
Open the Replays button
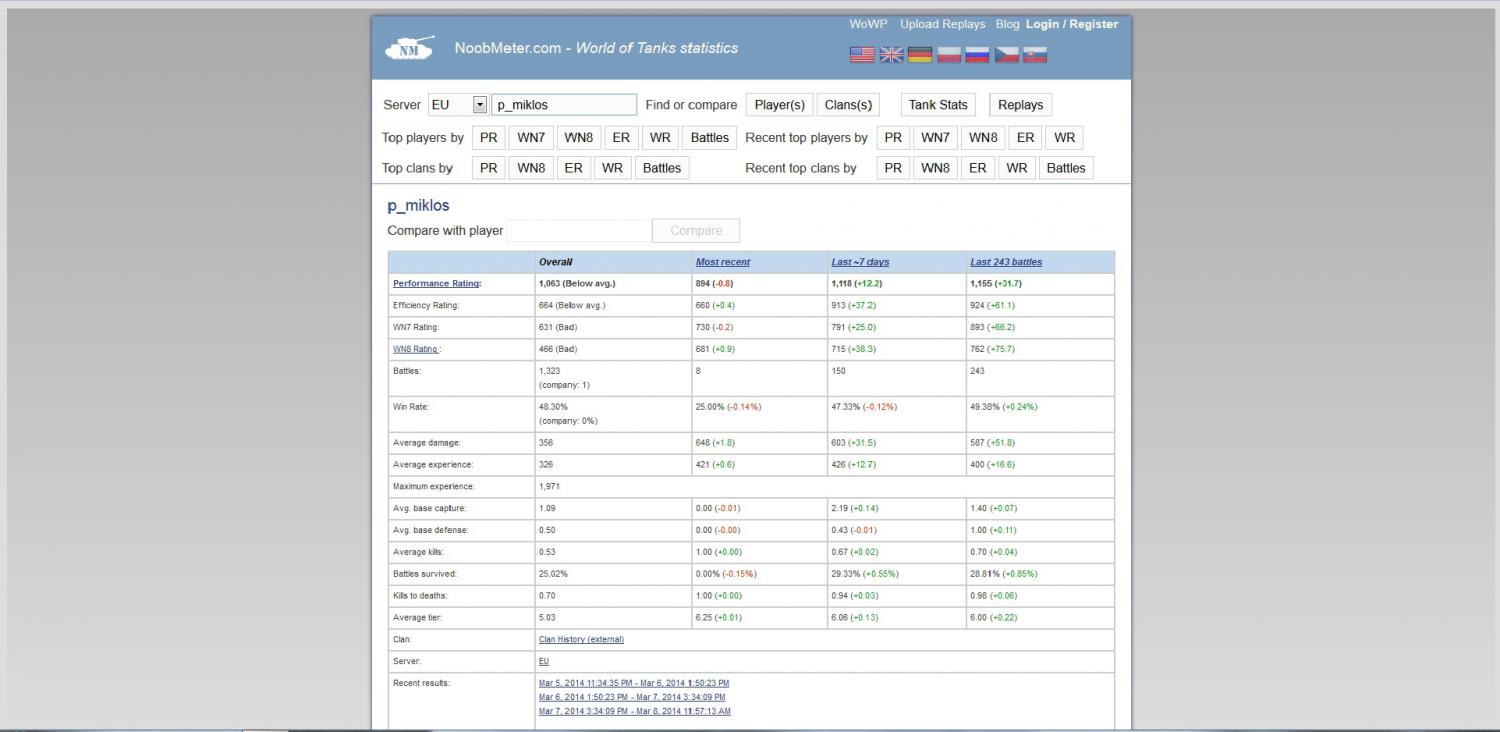click(x=1020, y=105)
